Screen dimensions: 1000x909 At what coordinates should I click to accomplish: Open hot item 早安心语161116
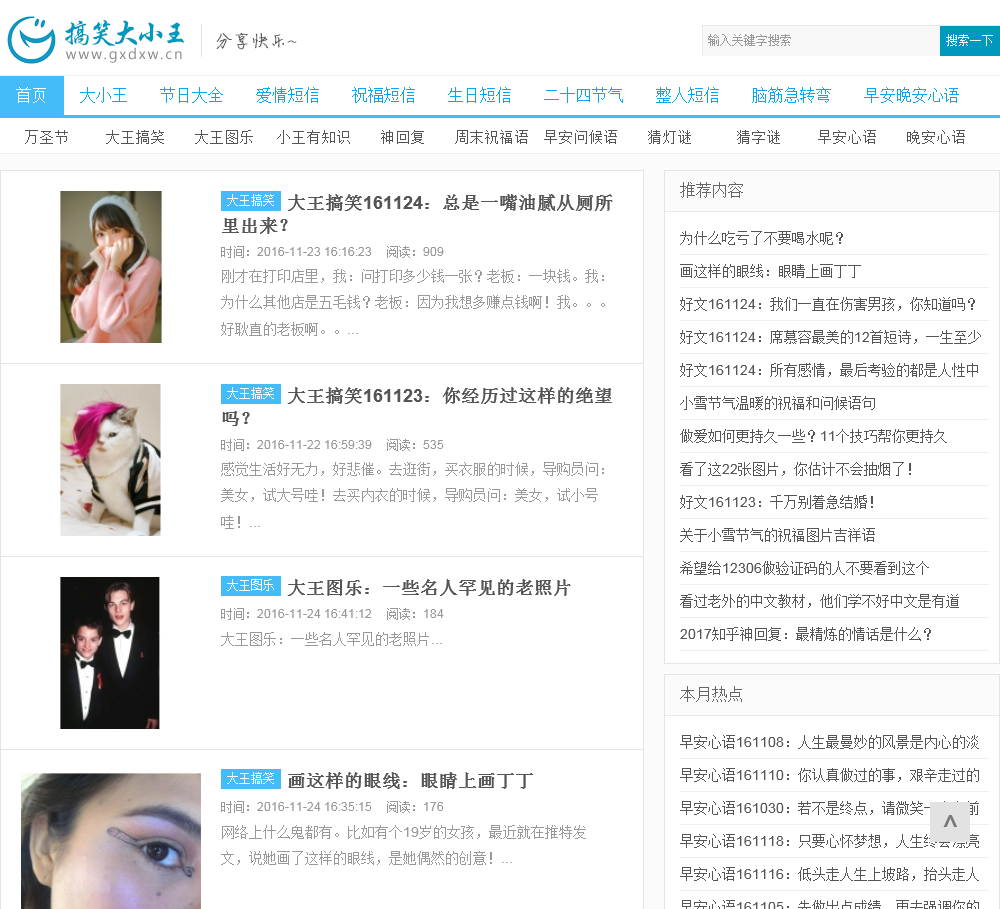pyautogui.click(x=829, y=875)
